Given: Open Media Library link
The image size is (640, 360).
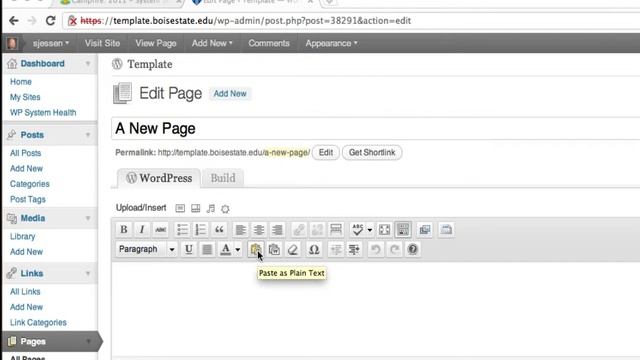Looking at the screenshot, I should [22, 236].
